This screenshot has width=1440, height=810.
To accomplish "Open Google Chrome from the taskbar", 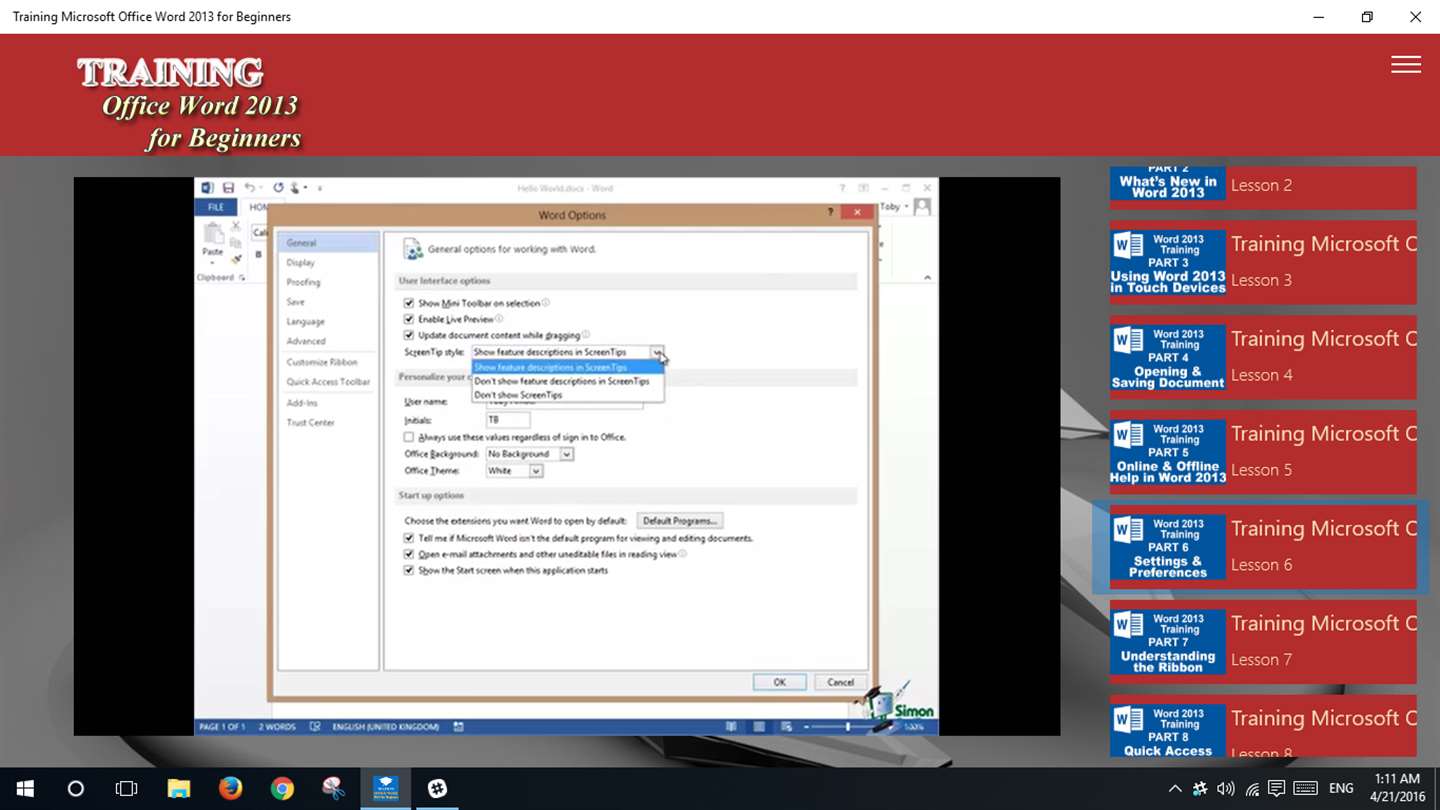I will 282,789.
